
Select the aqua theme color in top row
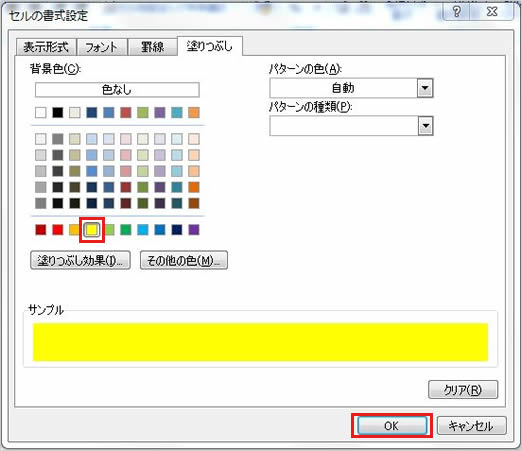[x=177, y=113]
